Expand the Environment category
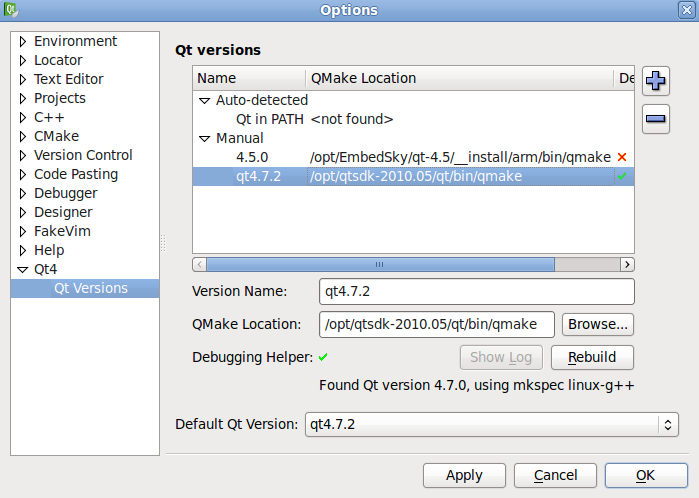Viewport: 699px width, 498px height. tap(23, 41)
